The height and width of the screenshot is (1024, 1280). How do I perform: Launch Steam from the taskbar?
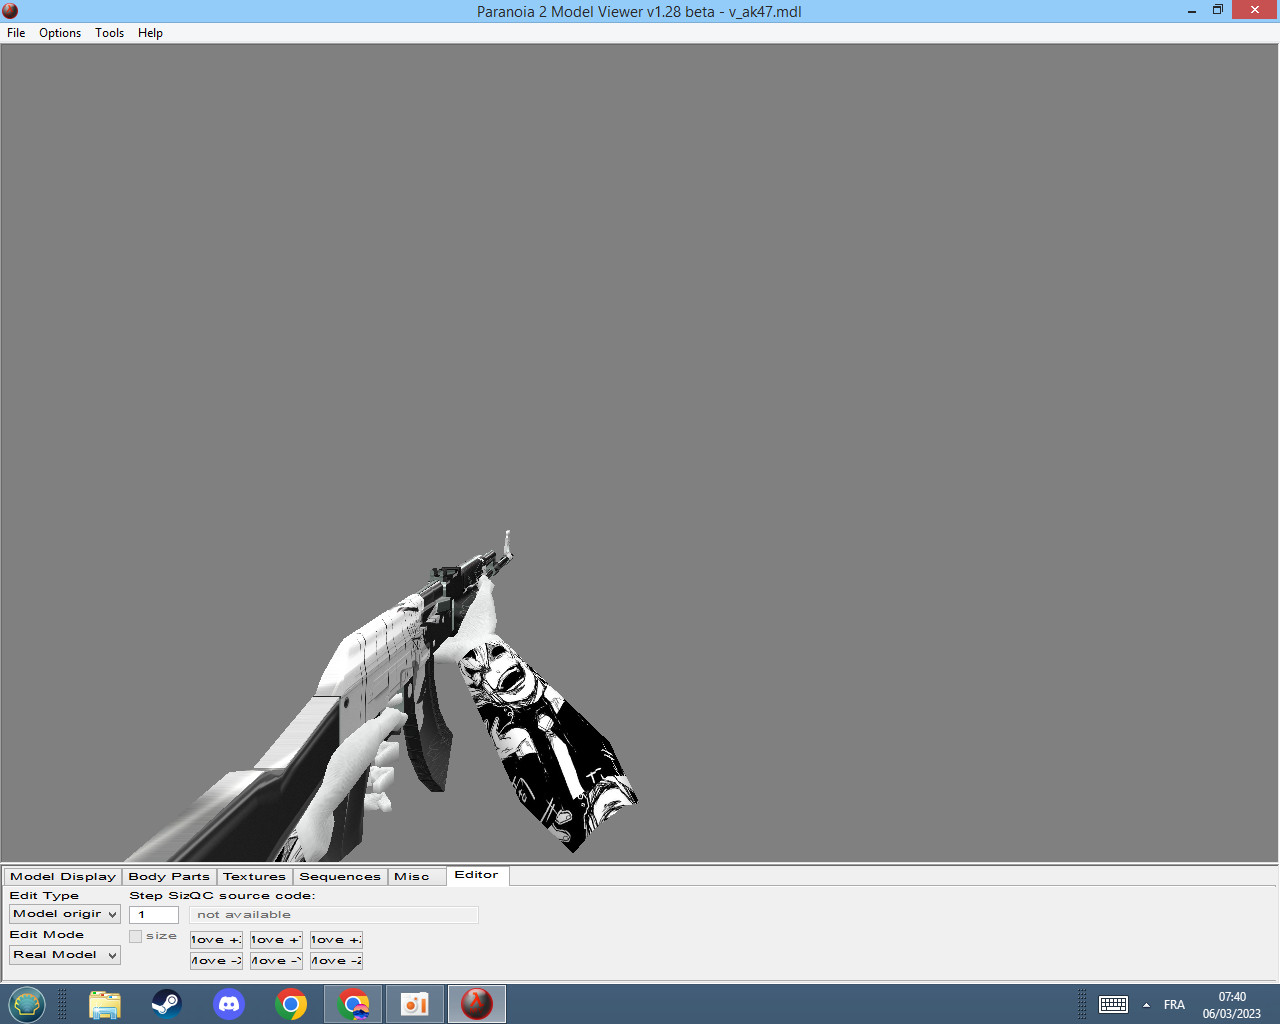coord(166,1004)
